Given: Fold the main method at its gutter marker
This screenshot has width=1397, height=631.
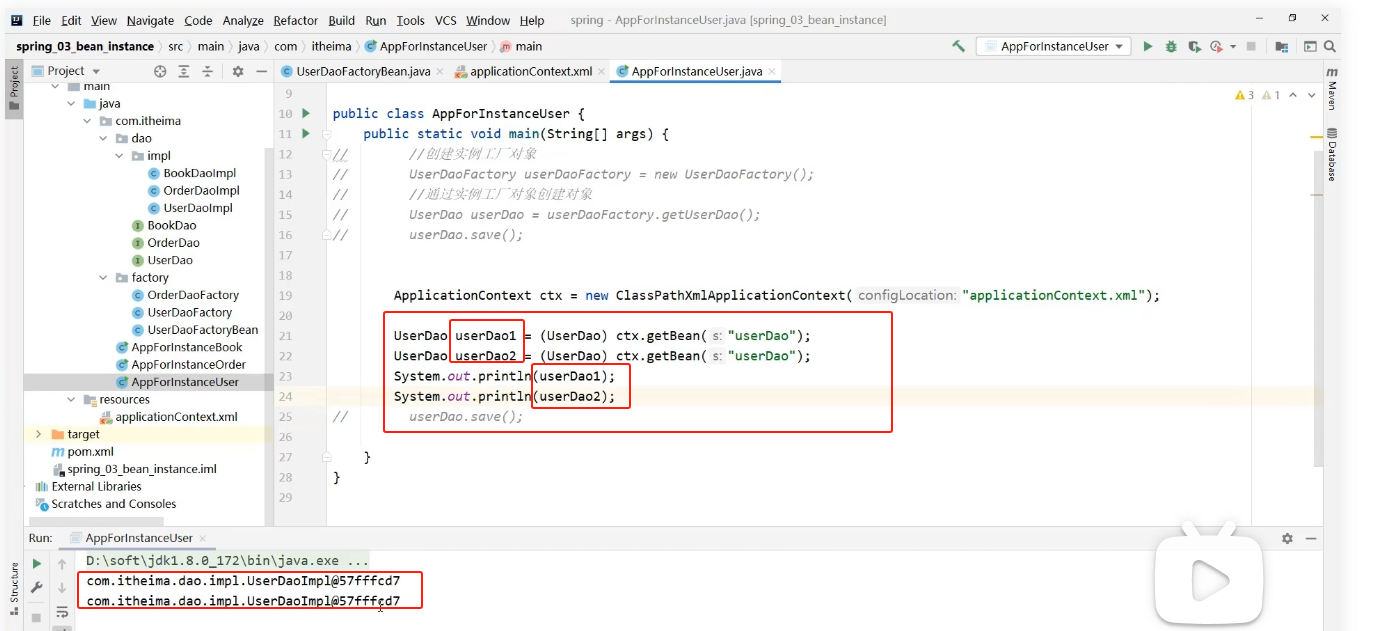Looking at the screenshot, I should click(327, 133).
